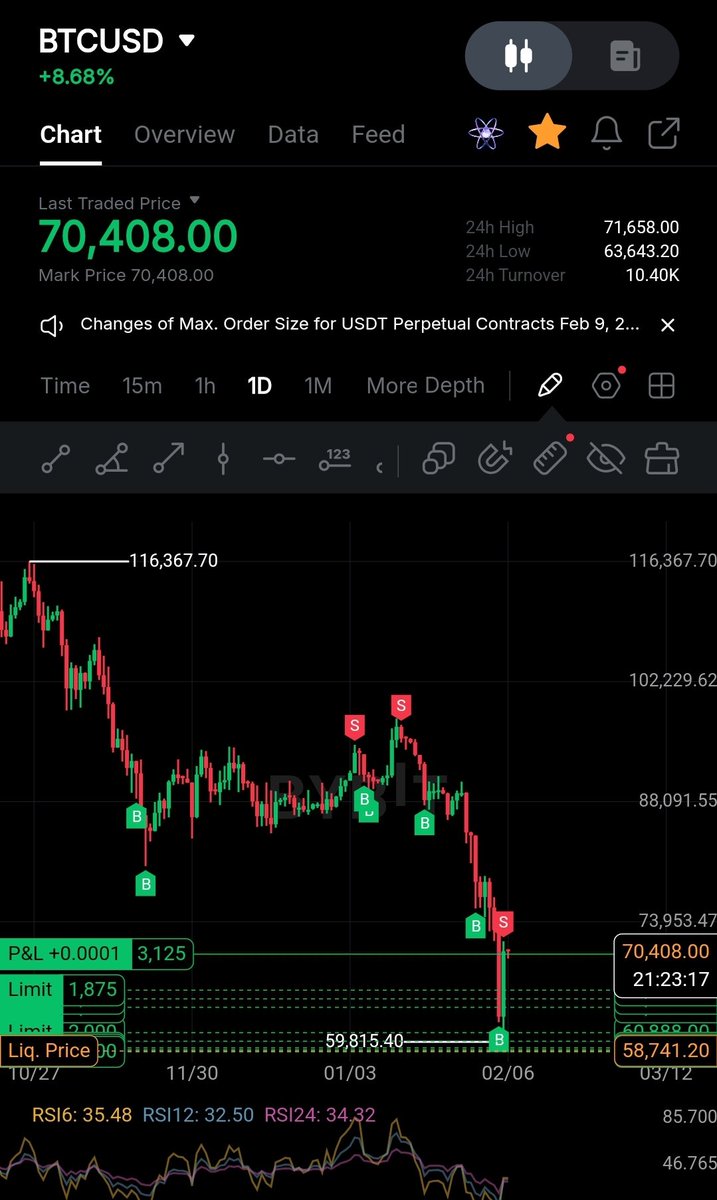Screen dimensions: 717x1200
Task: Tap the topmost red S sell marker
Action: (401, 706)
